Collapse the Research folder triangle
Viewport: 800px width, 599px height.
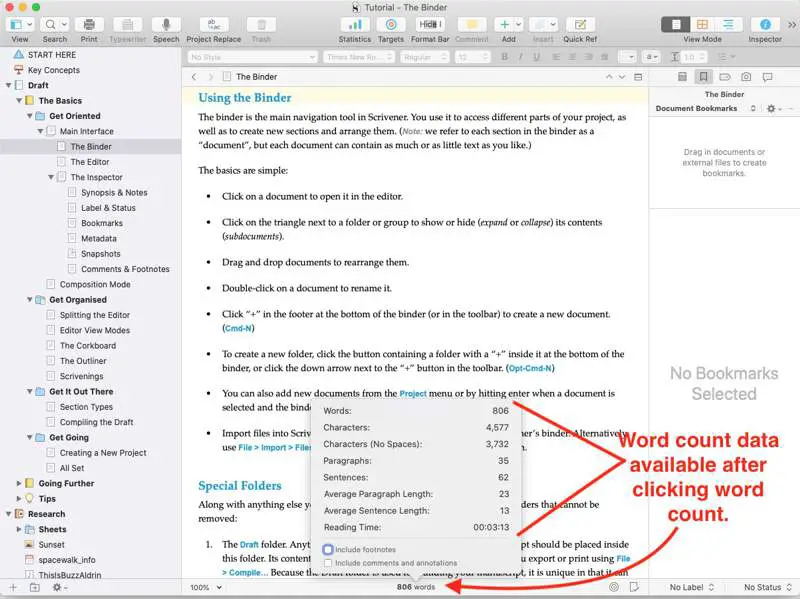tap(9, 514)
